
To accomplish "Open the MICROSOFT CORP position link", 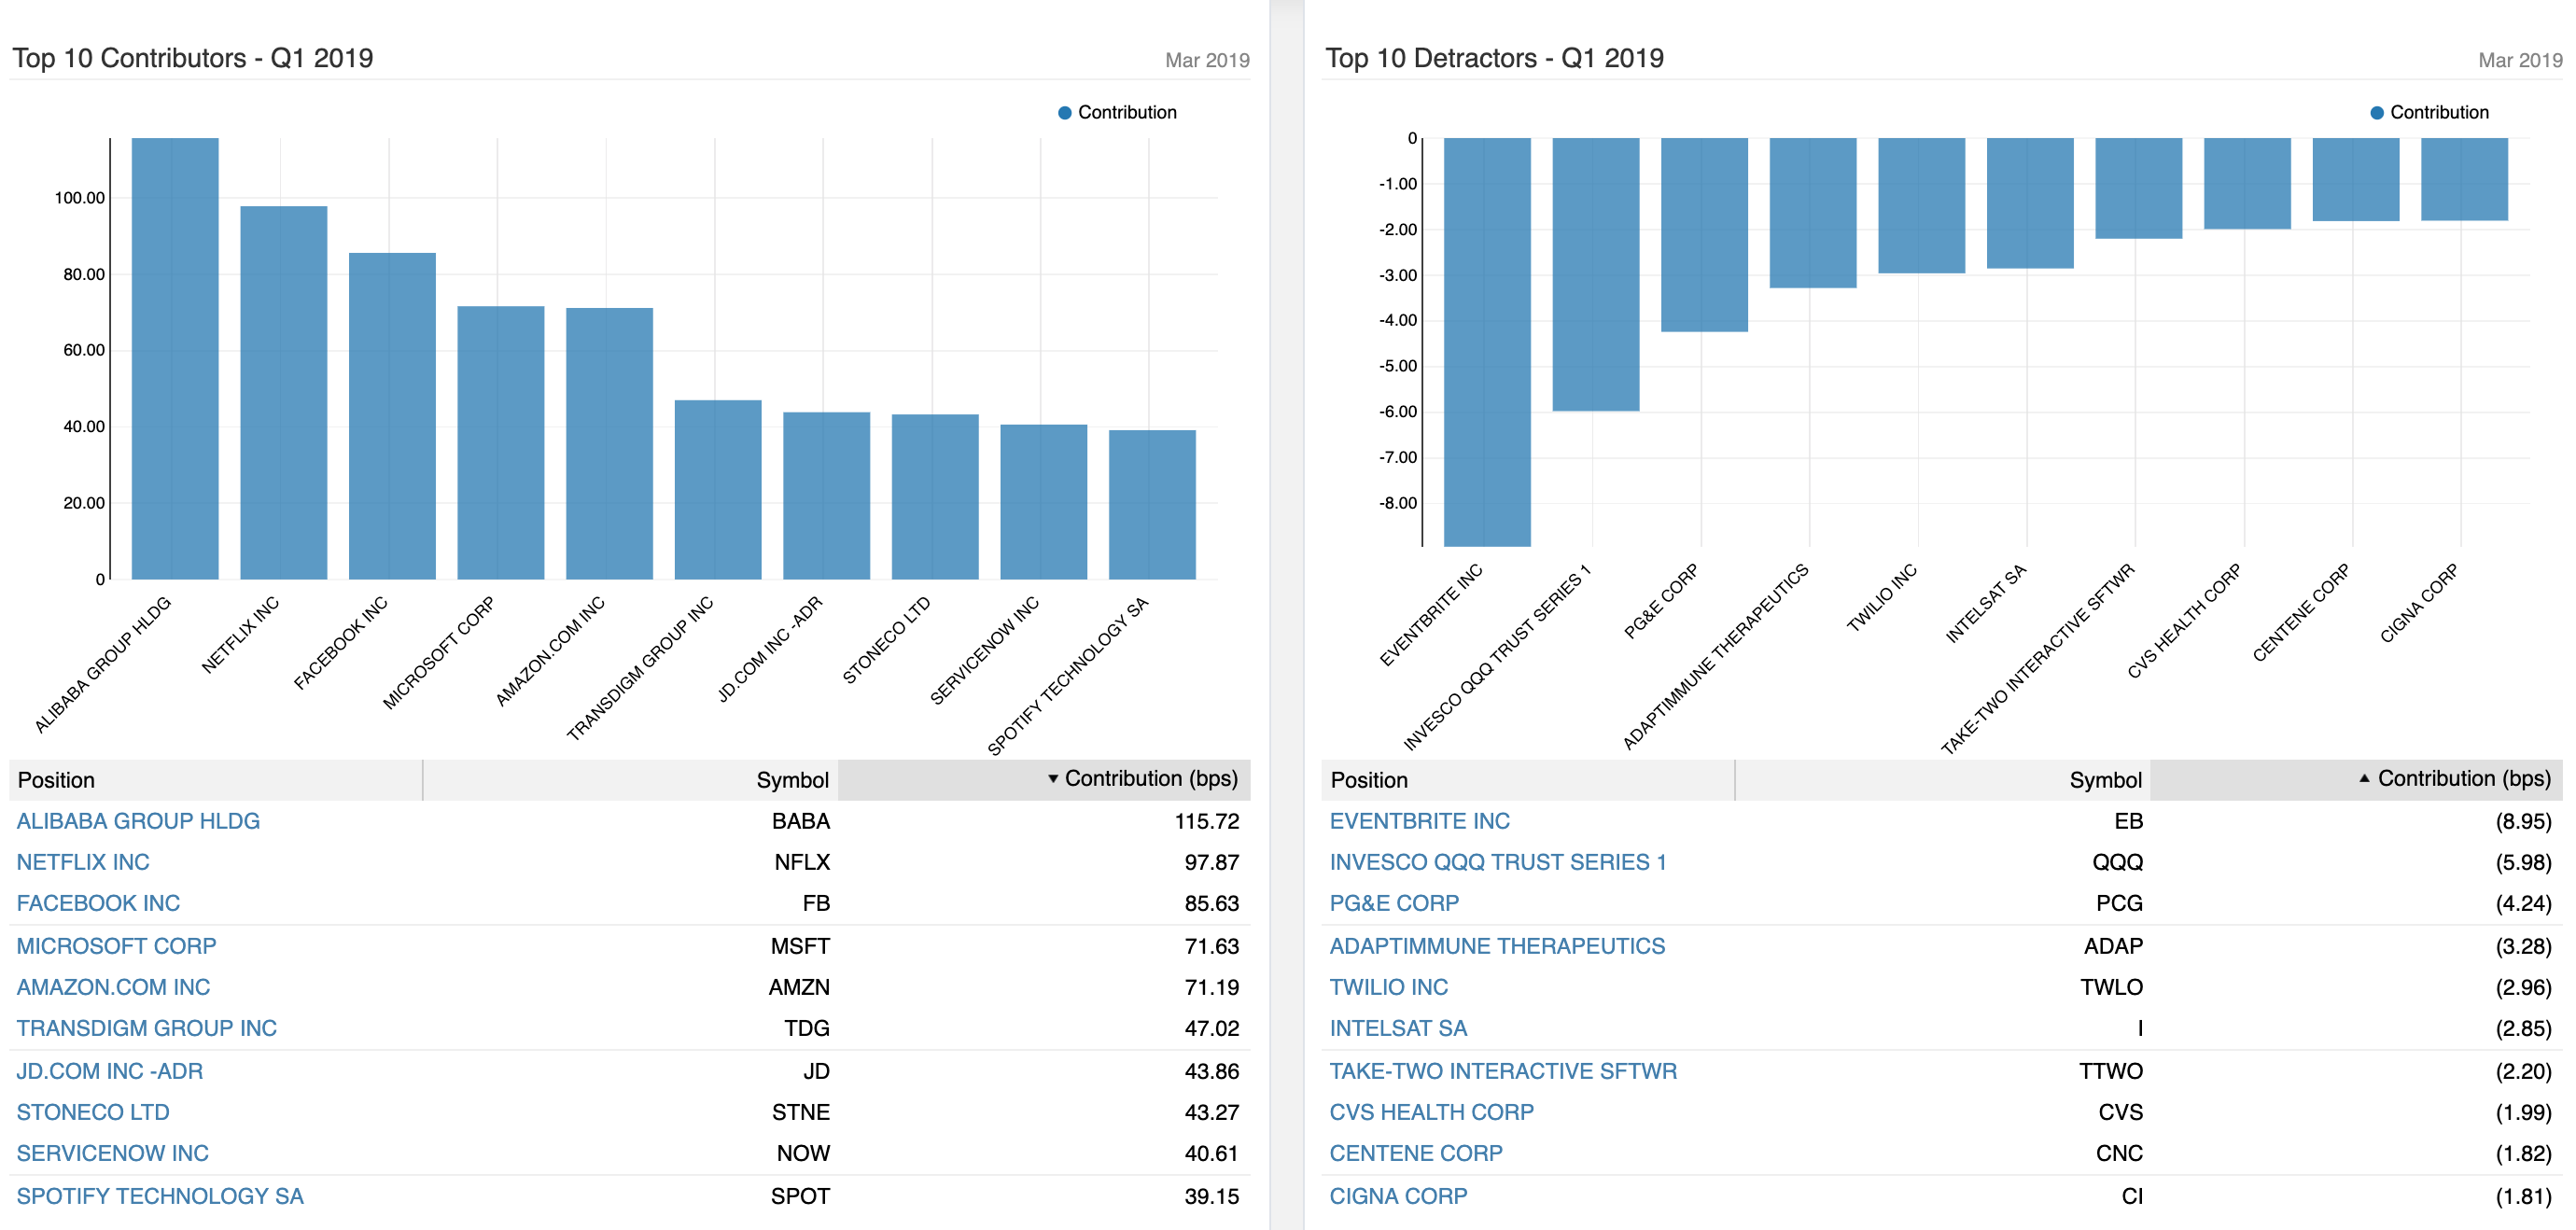I will pos(116,946).
